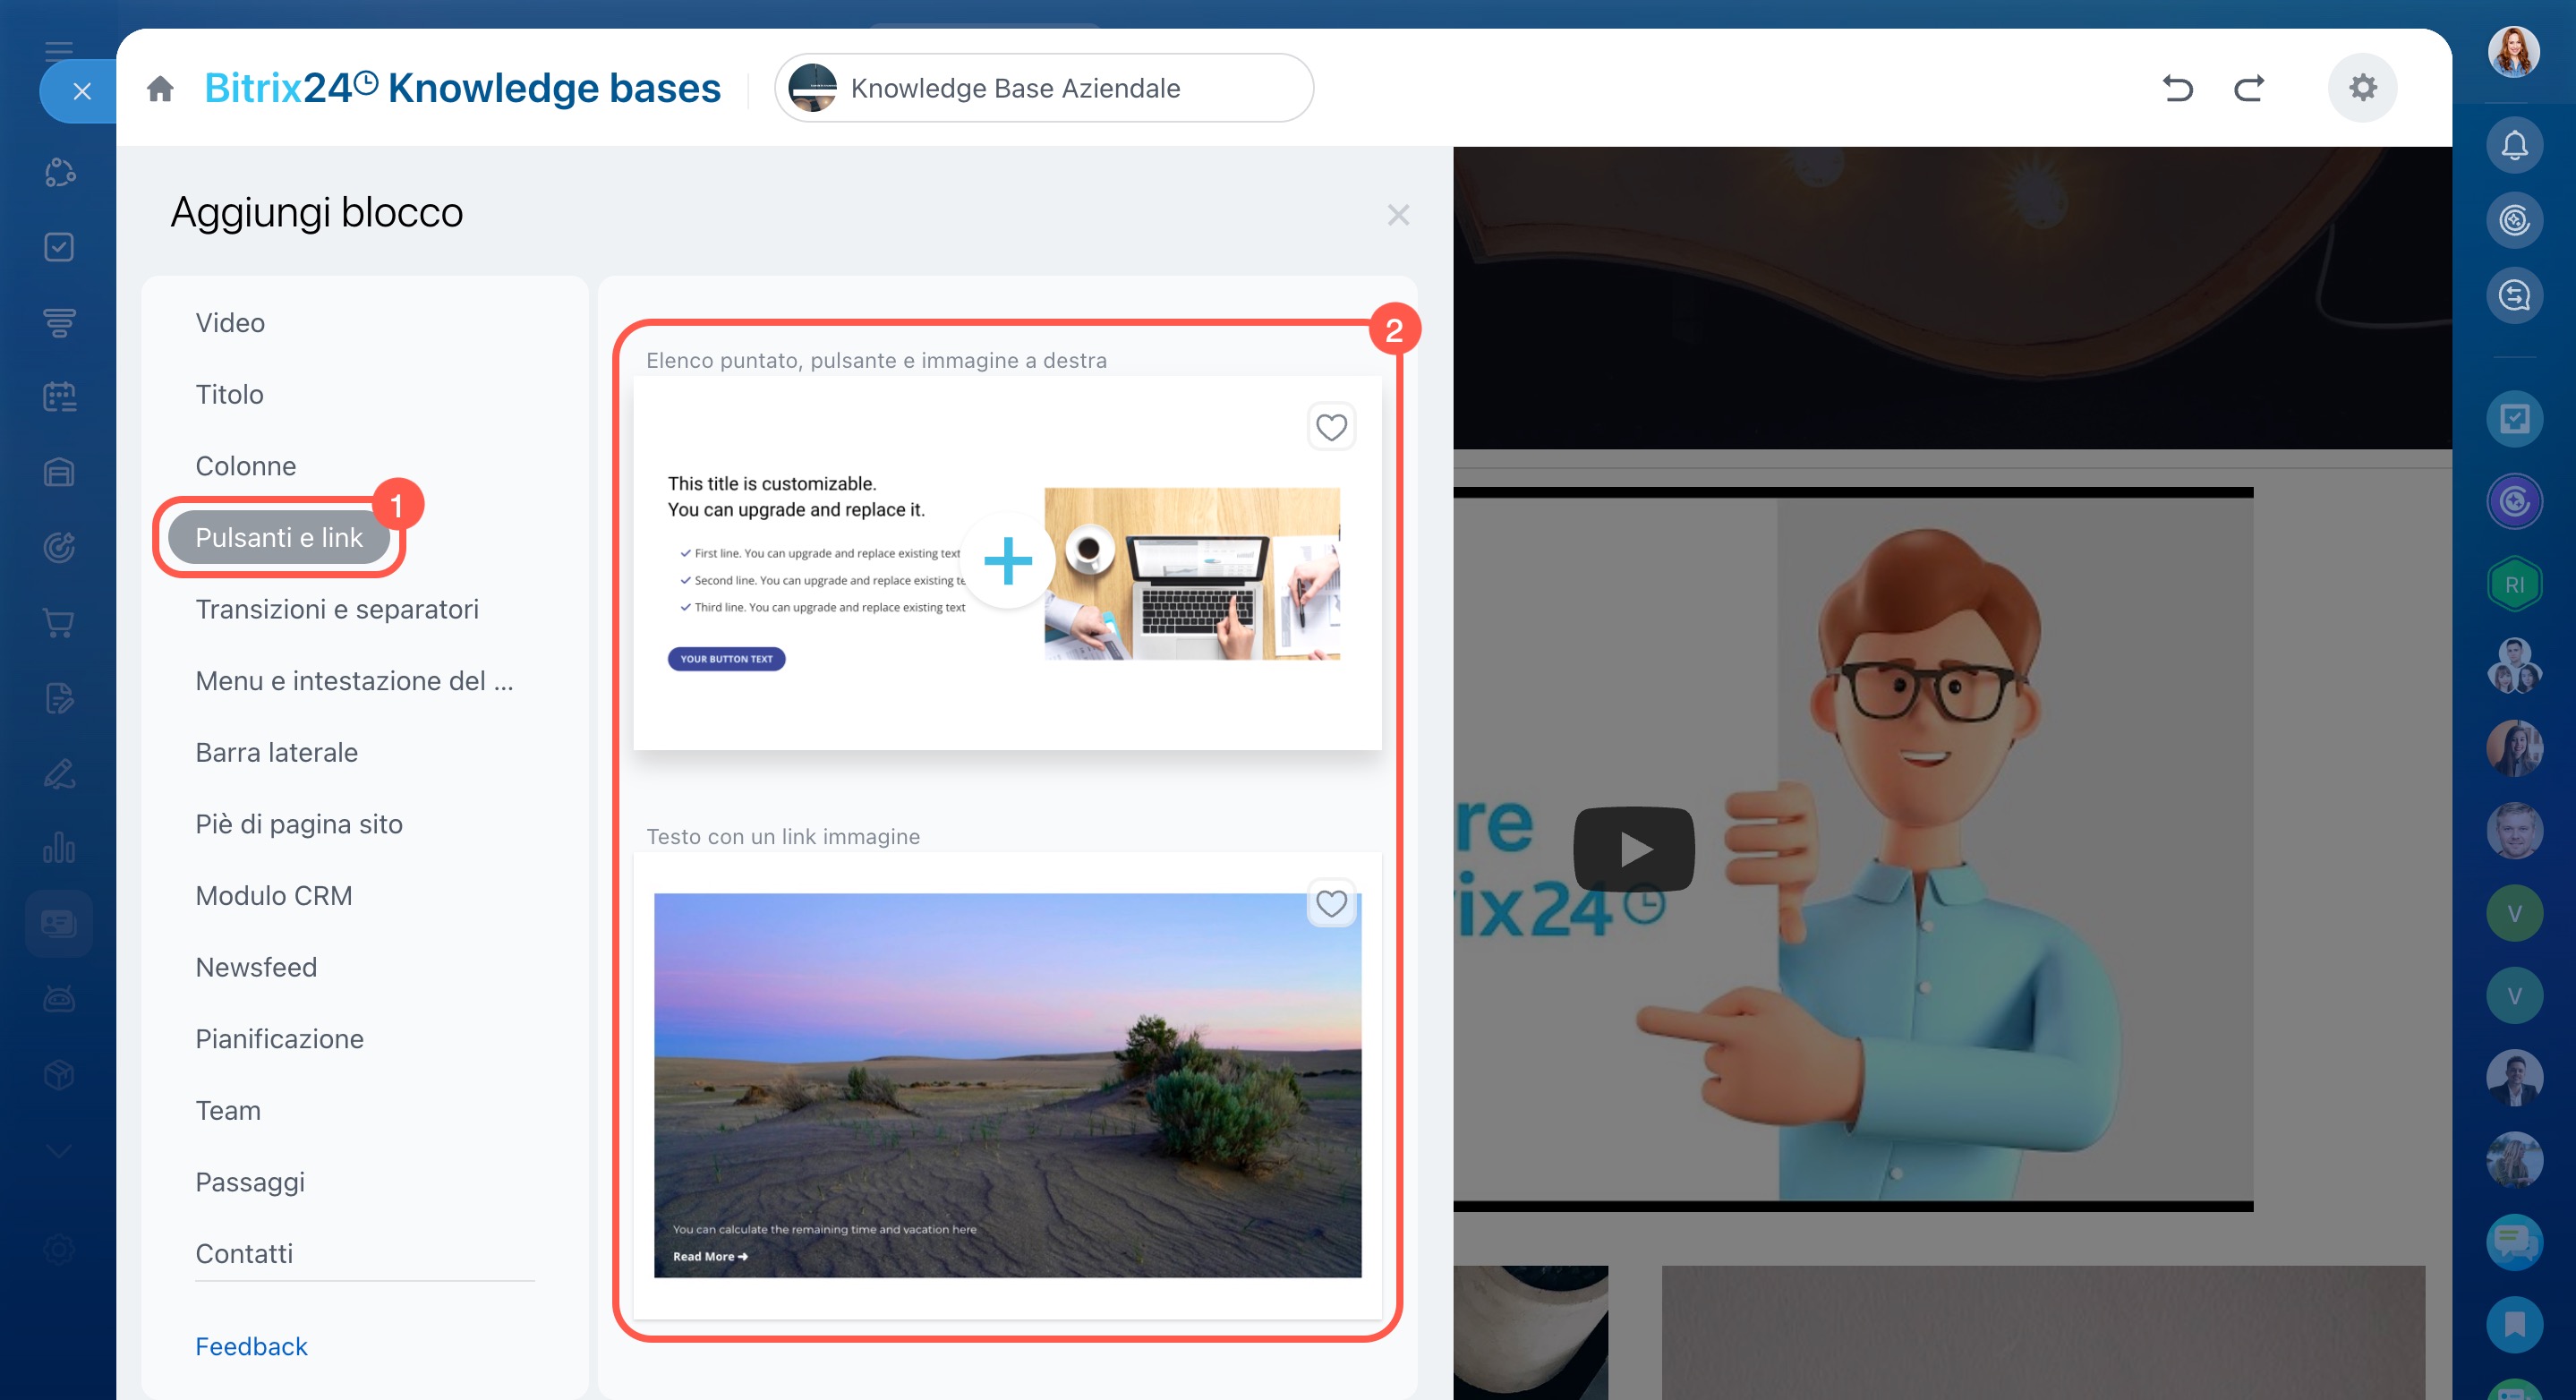This screenshot has width=2576, height=1400.
Task: Close the Aggiungi blocco panel
Action: (x=1398, y=215)
